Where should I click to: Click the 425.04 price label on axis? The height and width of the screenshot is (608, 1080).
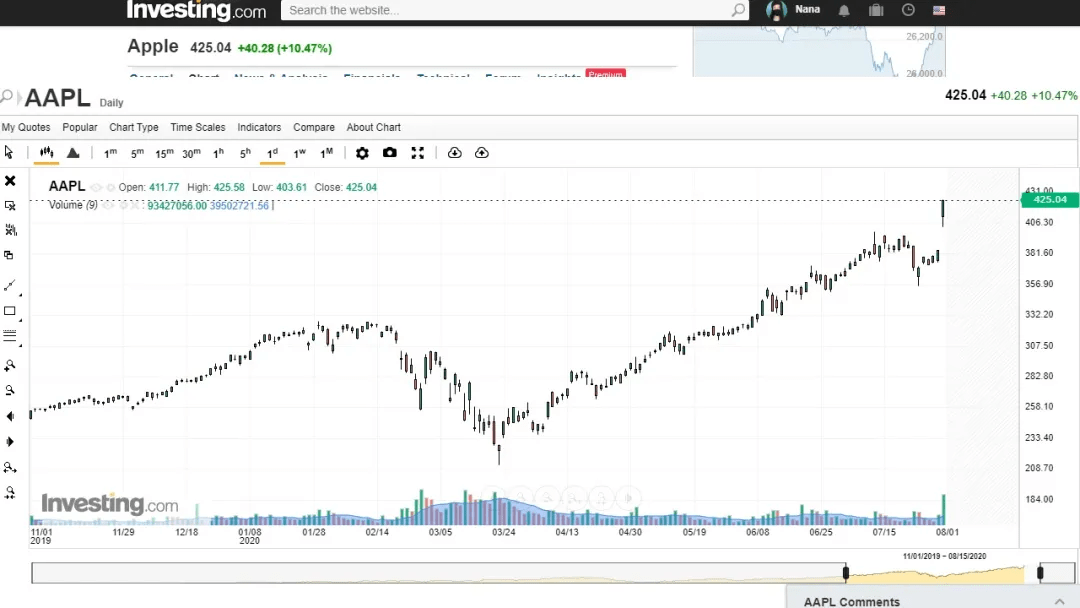tap(1050, 200)
